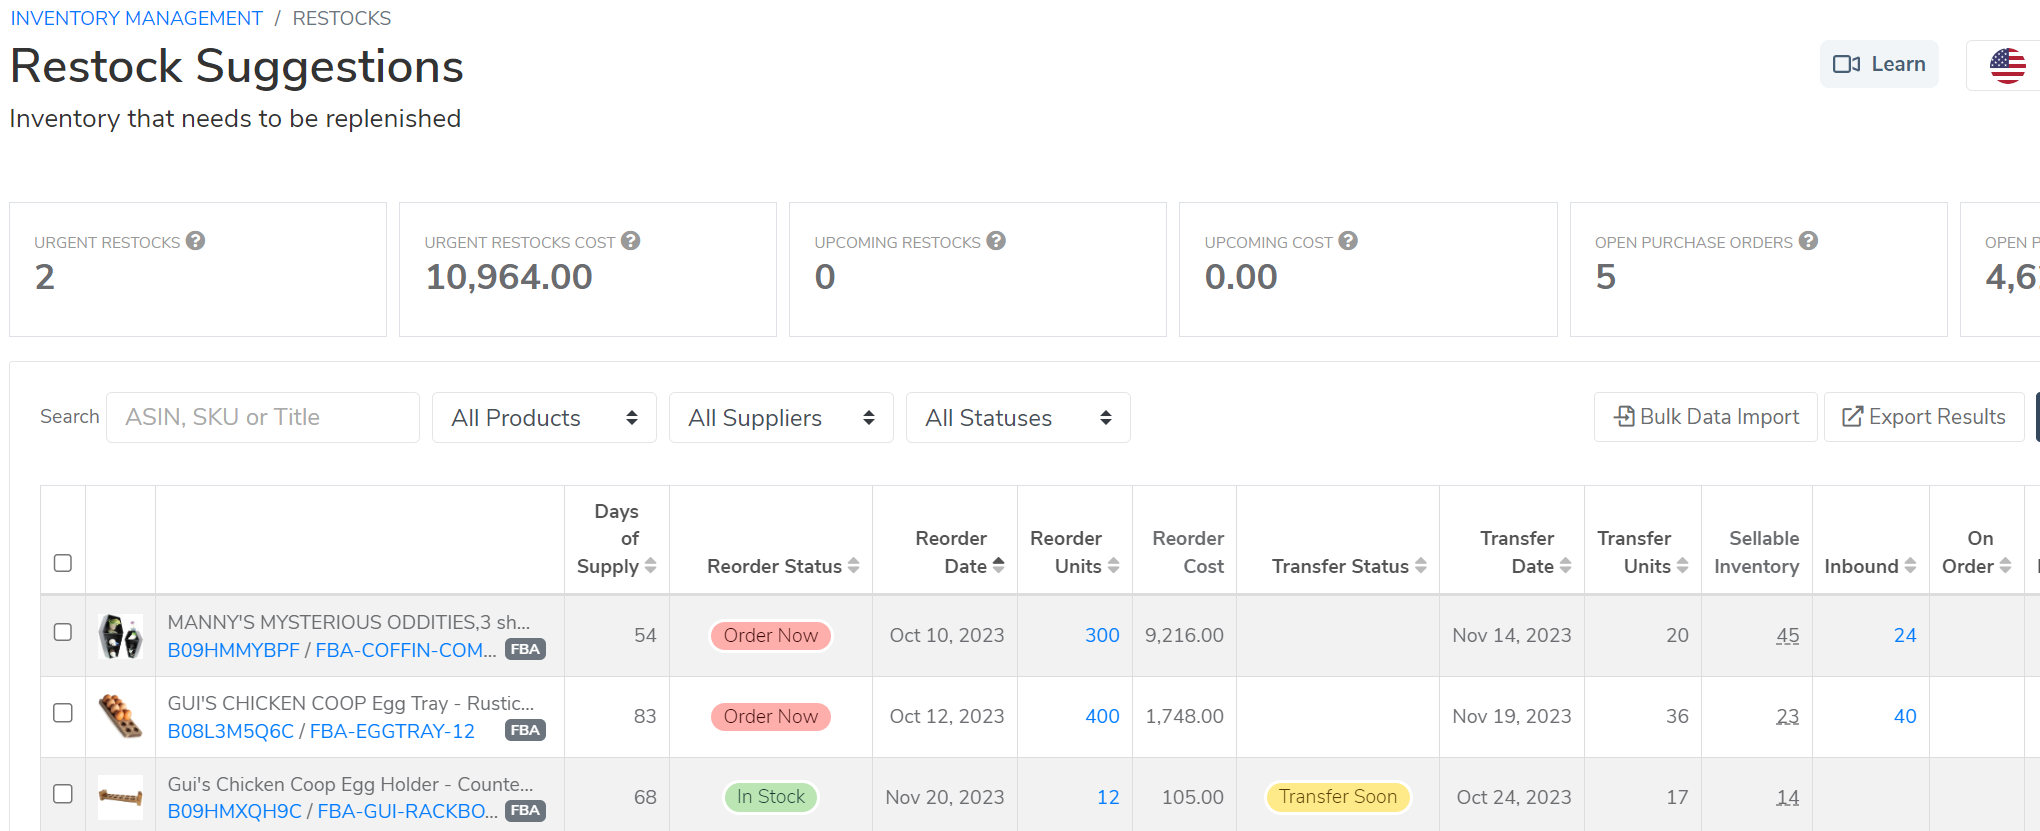Open the All Products dropdown
The width and height of the screenshot is (2040, 831).
pyautogui.click(x=544, y=418)
